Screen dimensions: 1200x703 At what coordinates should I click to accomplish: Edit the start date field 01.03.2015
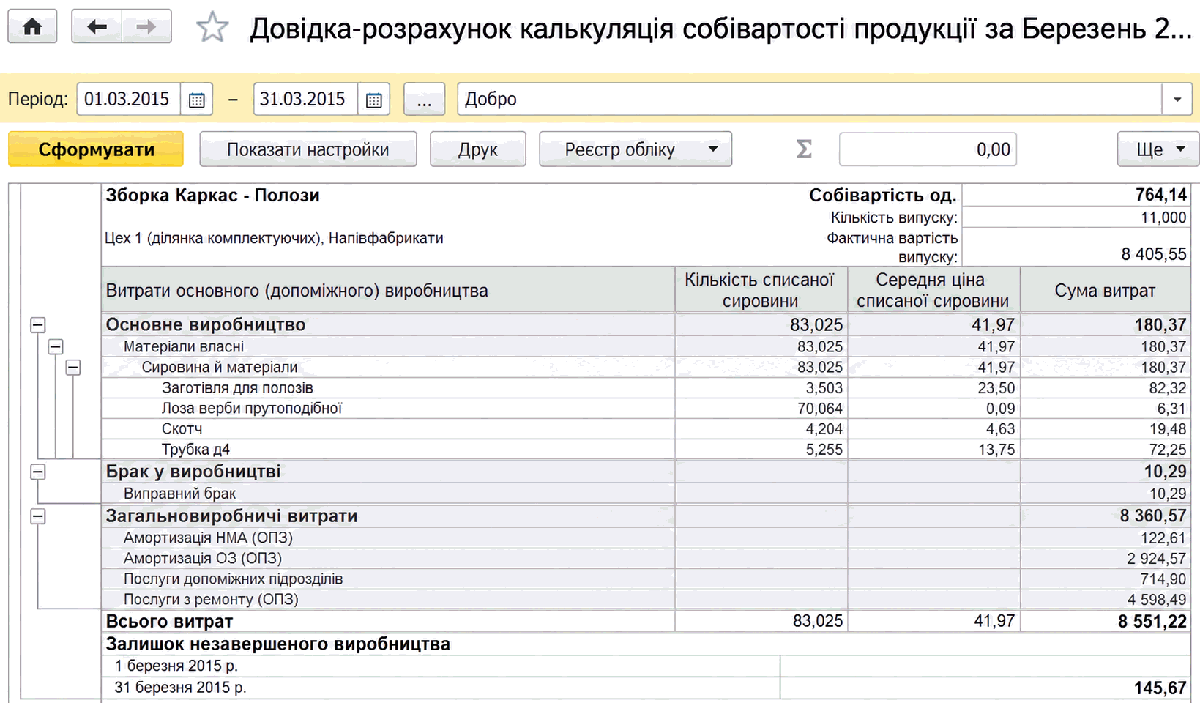[130, 99]
